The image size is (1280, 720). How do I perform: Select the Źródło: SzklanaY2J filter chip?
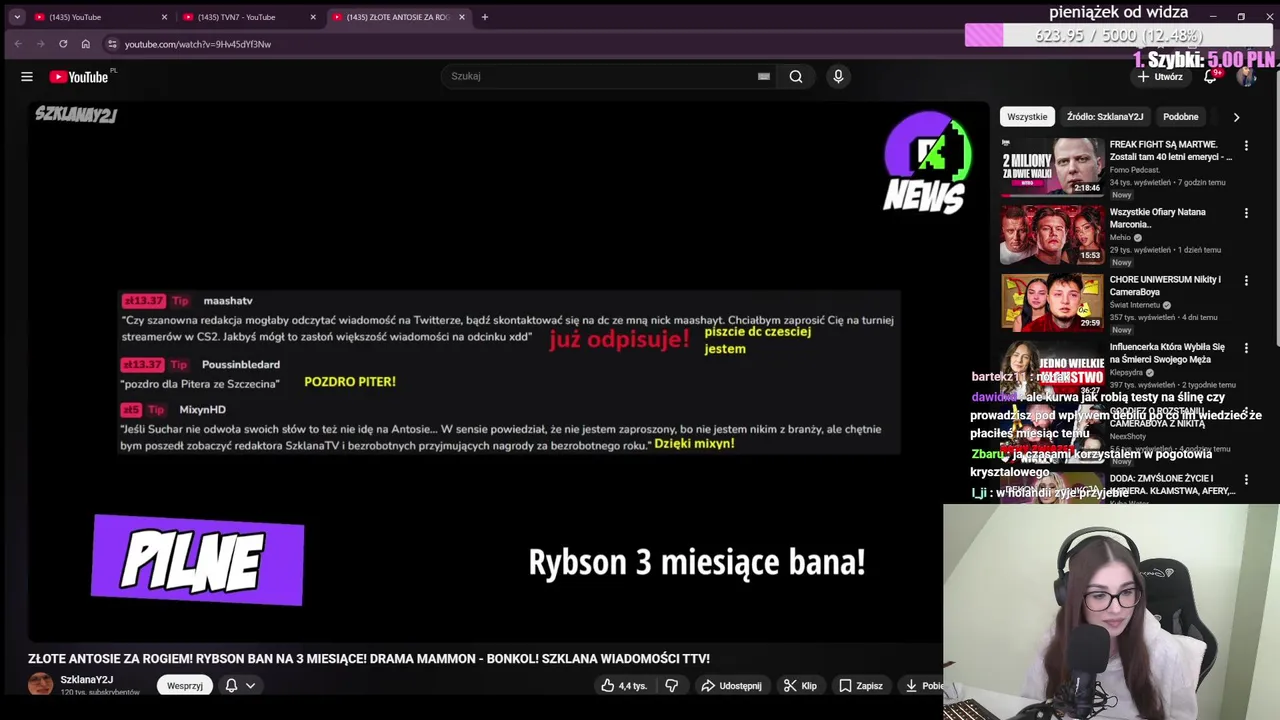coord(1105,117)
